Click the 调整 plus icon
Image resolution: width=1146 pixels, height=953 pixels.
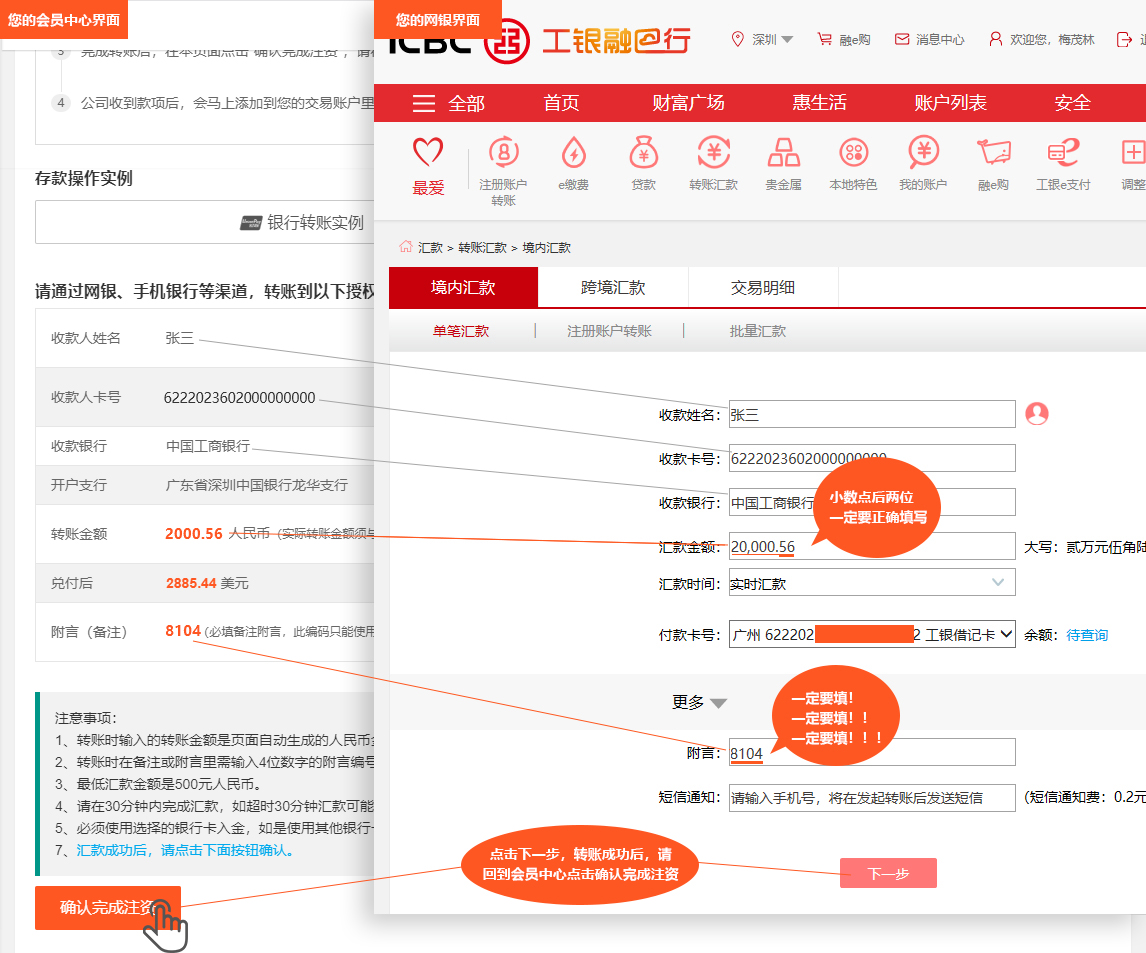point(1133,152)
